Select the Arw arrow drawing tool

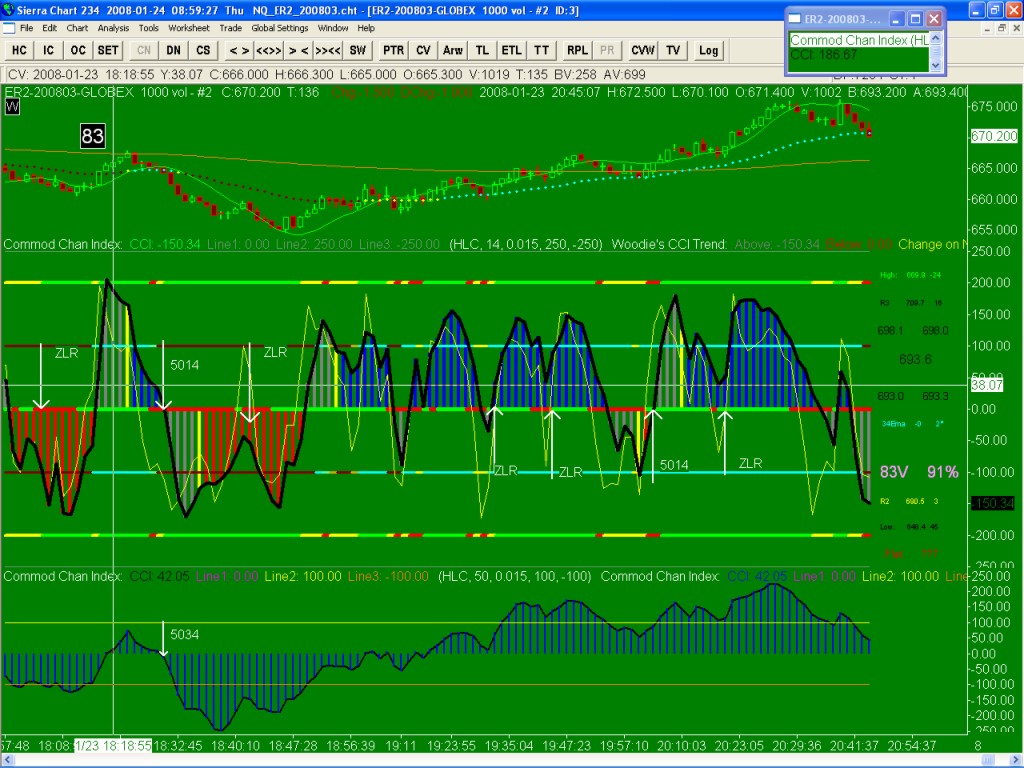(x=453, y=50)
